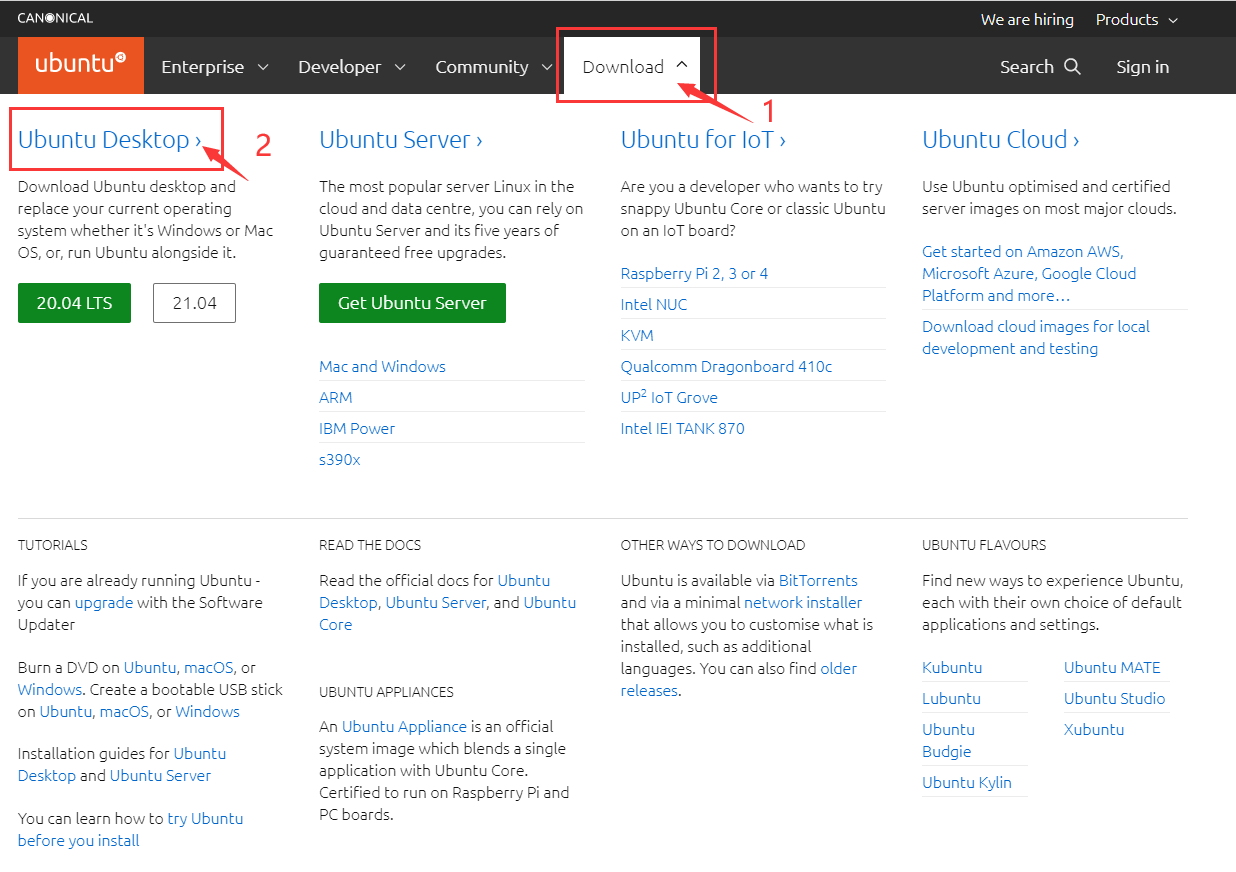Click Burn a DVD on Ubuntu link
Image resolution: width=1236 pixels, height=872 pixels.
(x=150, y=668)
